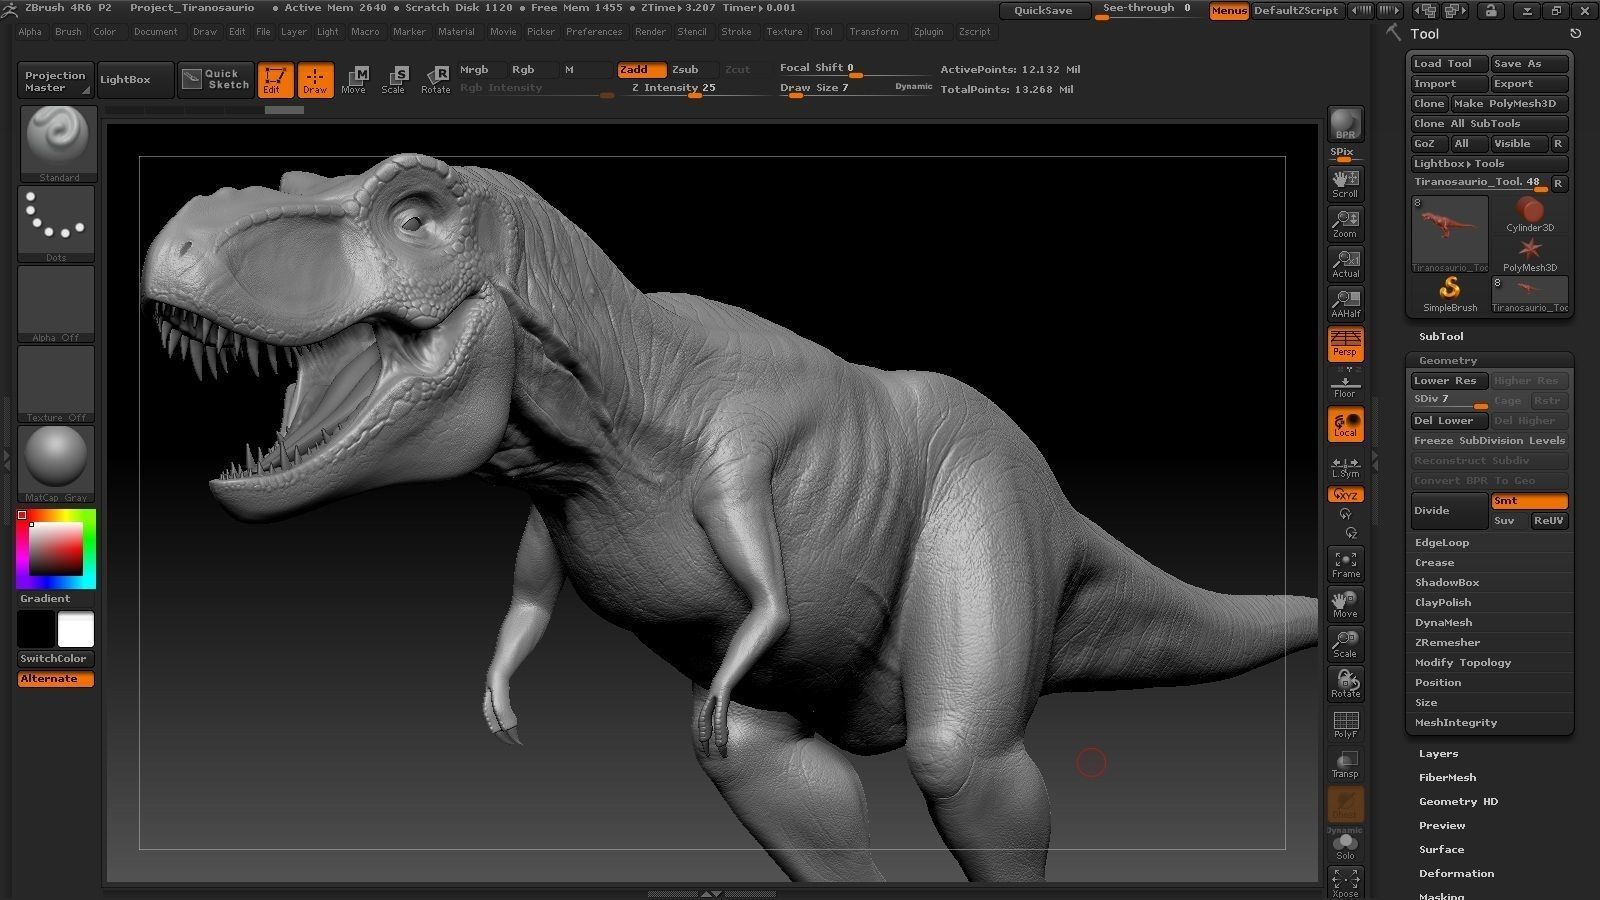
Task: Toggle L.Sym option
Action: click(1345, 467)
